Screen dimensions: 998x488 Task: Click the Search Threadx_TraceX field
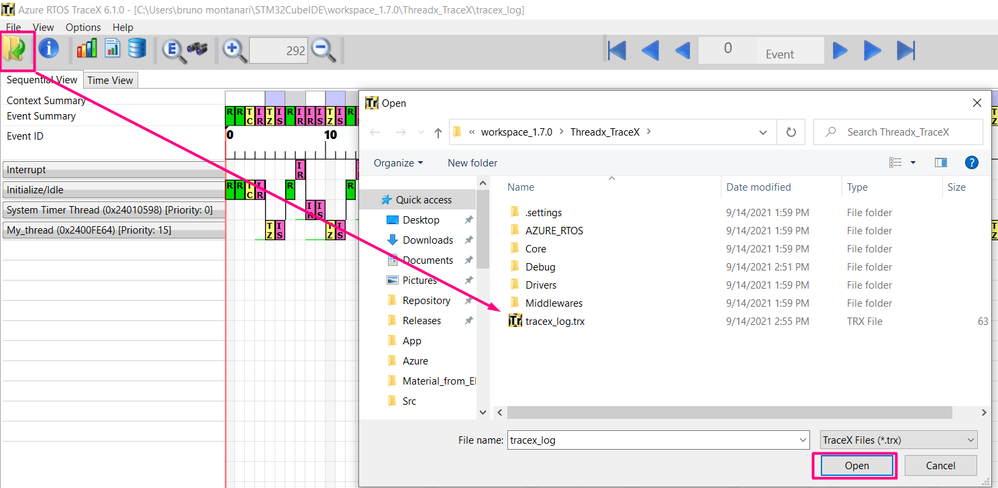897,132
